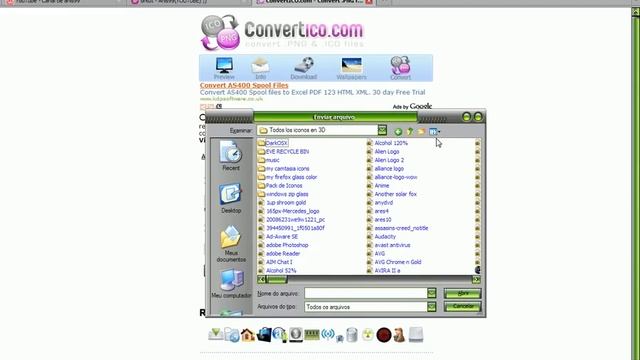Select the Alcohol 52% file
Screen dimensions: 640x360
pos(277,271)
